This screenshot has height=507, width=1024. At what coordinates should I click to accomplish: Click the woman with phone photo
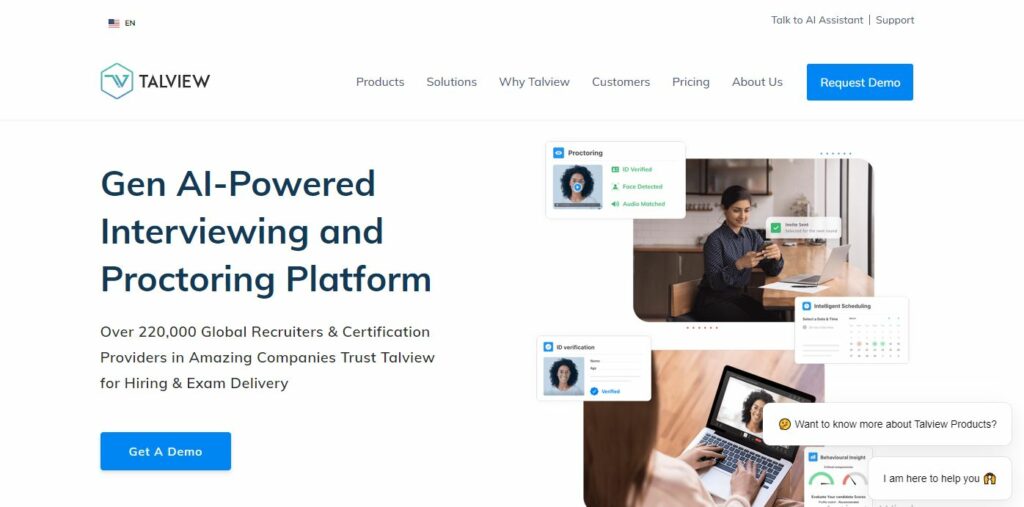coord(753,240)
